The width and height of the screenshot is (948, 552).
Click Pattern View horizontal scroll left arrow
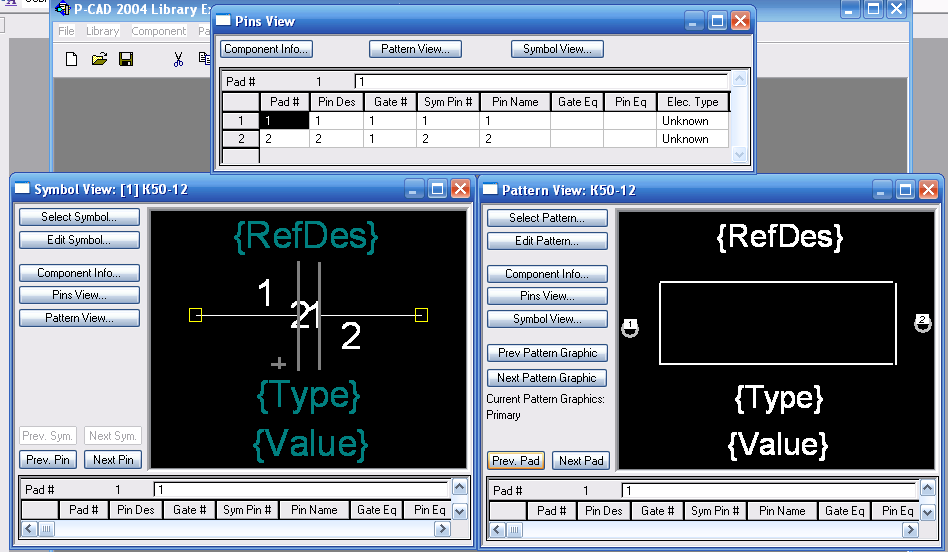point(497,530)
